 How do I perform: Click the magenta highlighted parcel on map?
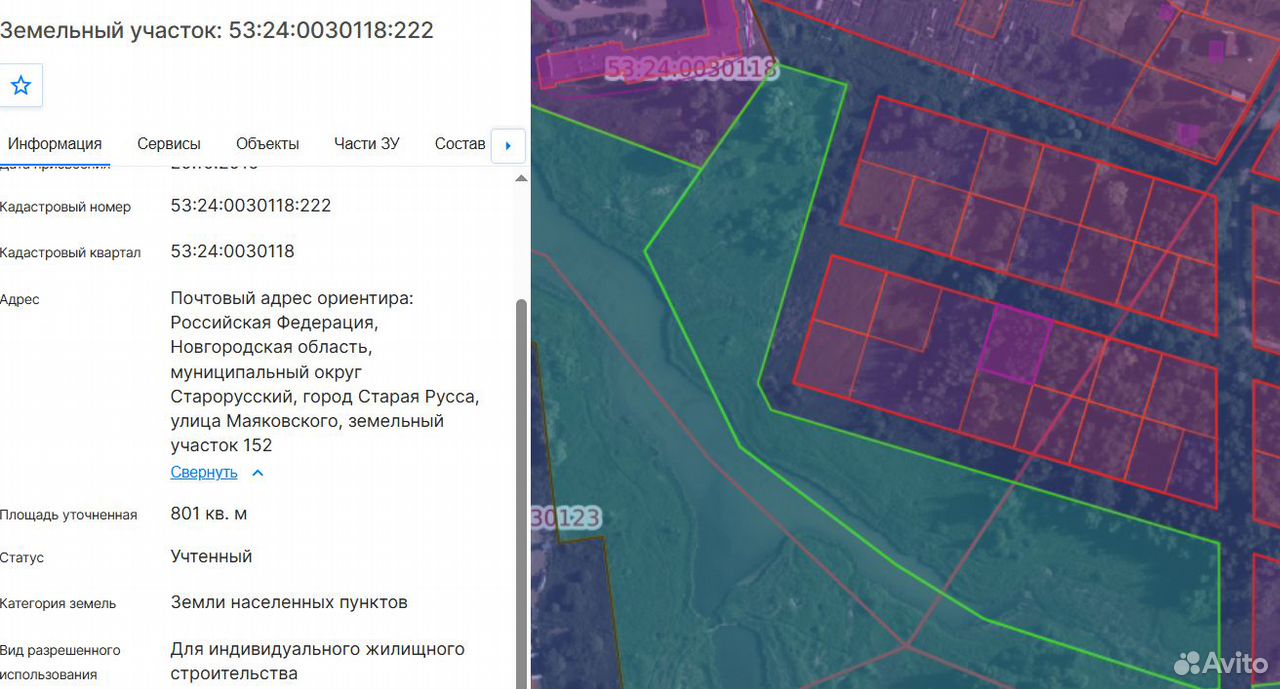click(x=1015, y=346)
